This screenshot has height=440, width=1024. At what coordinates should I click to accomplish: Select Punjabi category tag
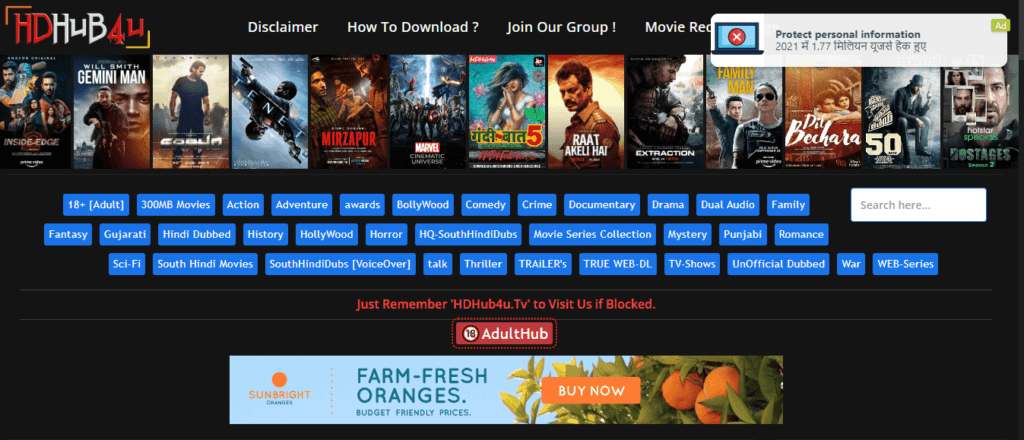(x=743, y=234)
